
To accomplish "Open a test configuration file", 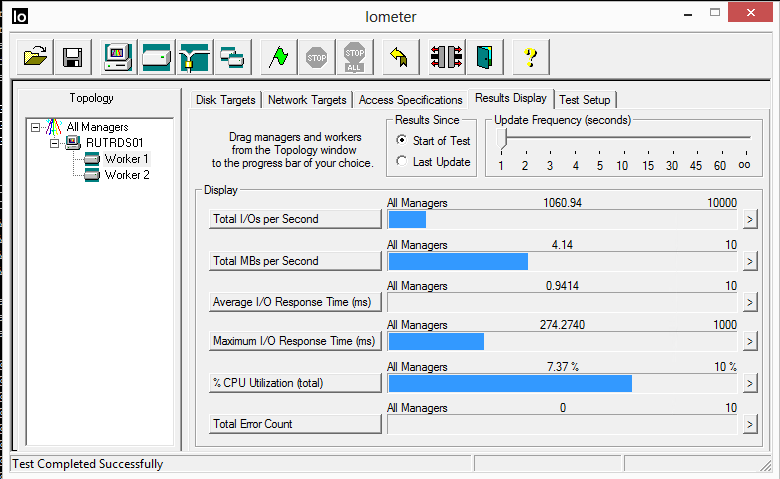I will (x=35, y=57).
